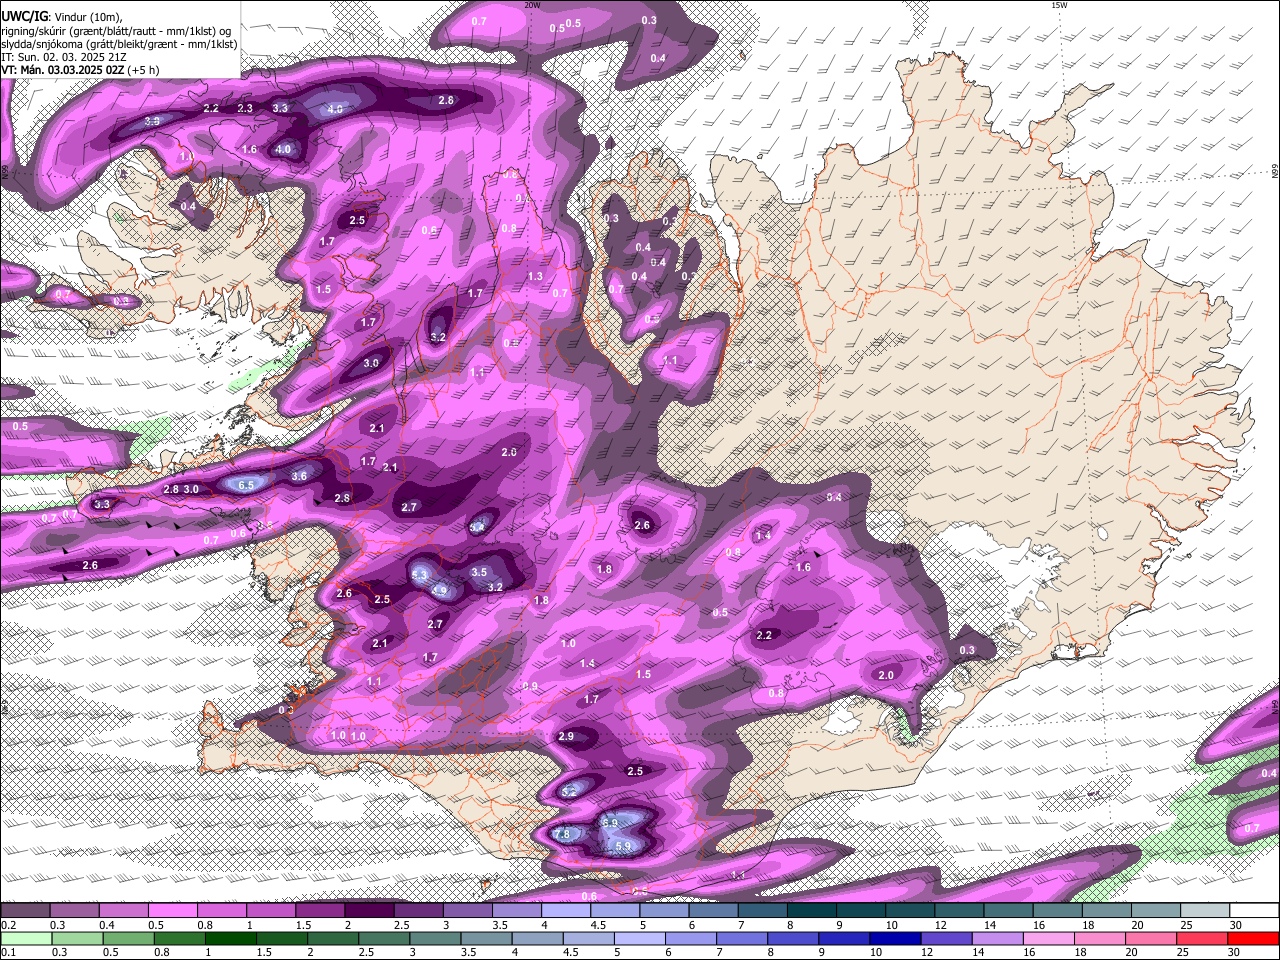Click the '20W' longitude label
Screen dimensions: 1280x960
click(532, 5)
